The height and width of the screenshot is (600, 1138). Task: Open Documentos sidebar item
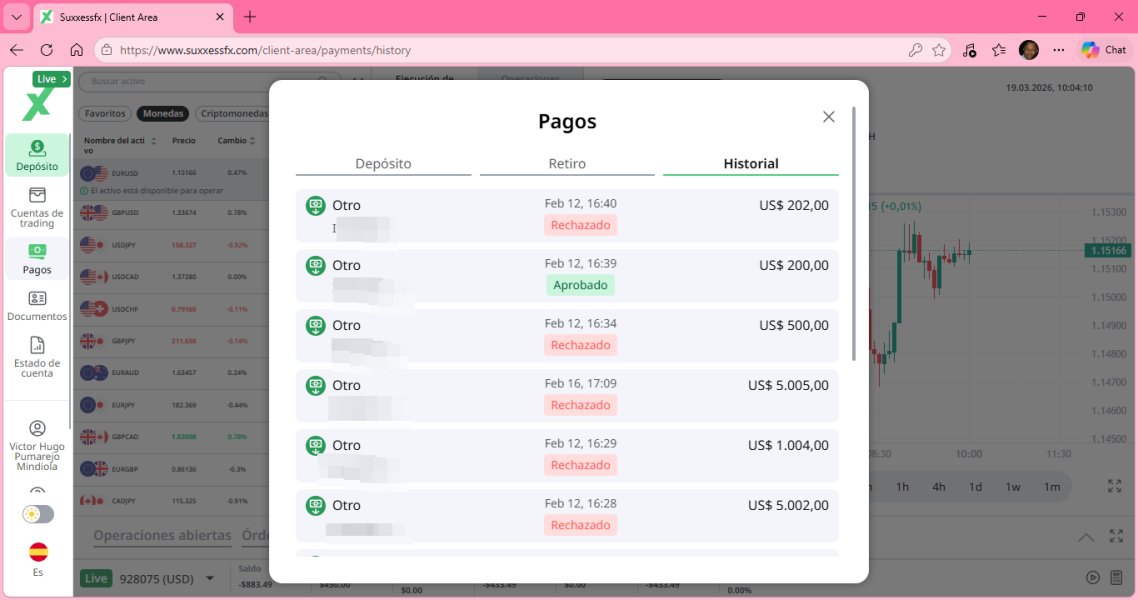pyautogui.click(x=37, y=305)
